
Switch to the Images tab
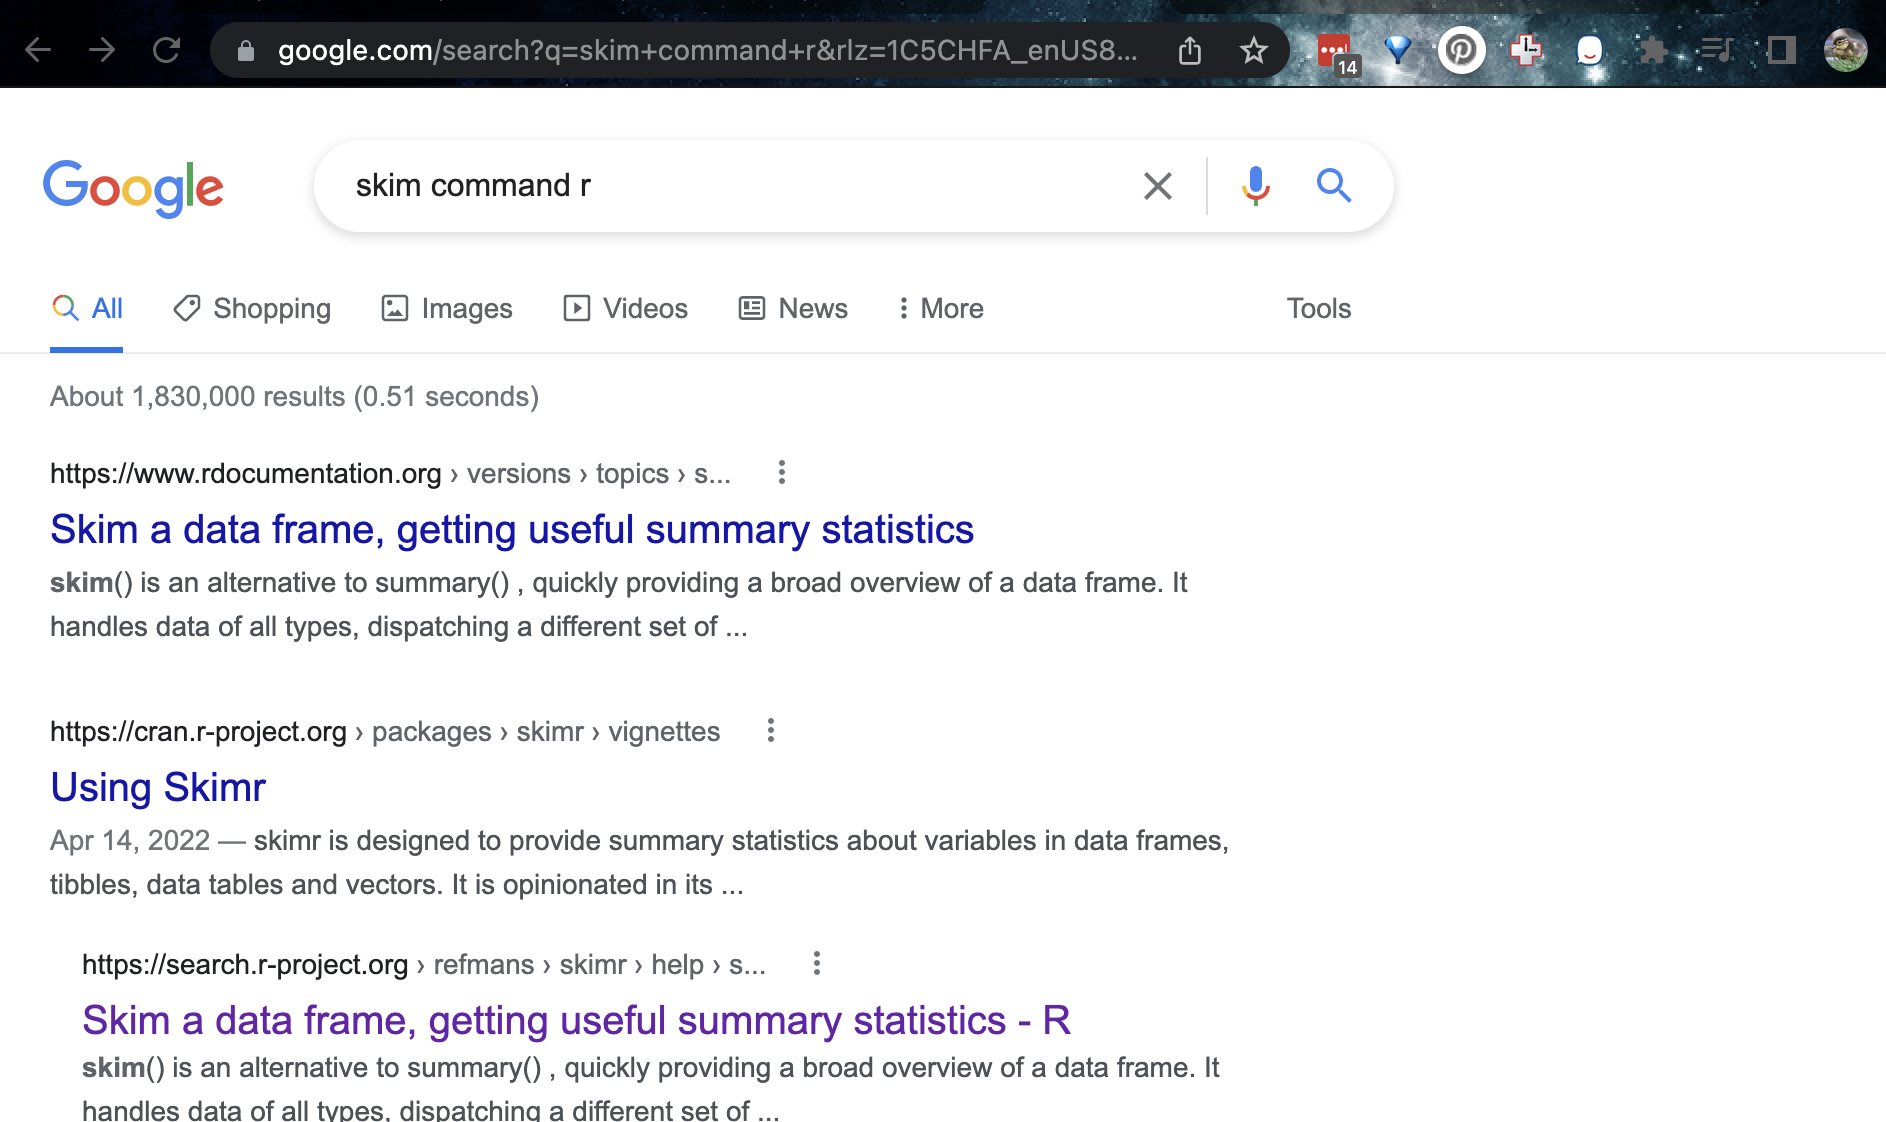point(447,309)
